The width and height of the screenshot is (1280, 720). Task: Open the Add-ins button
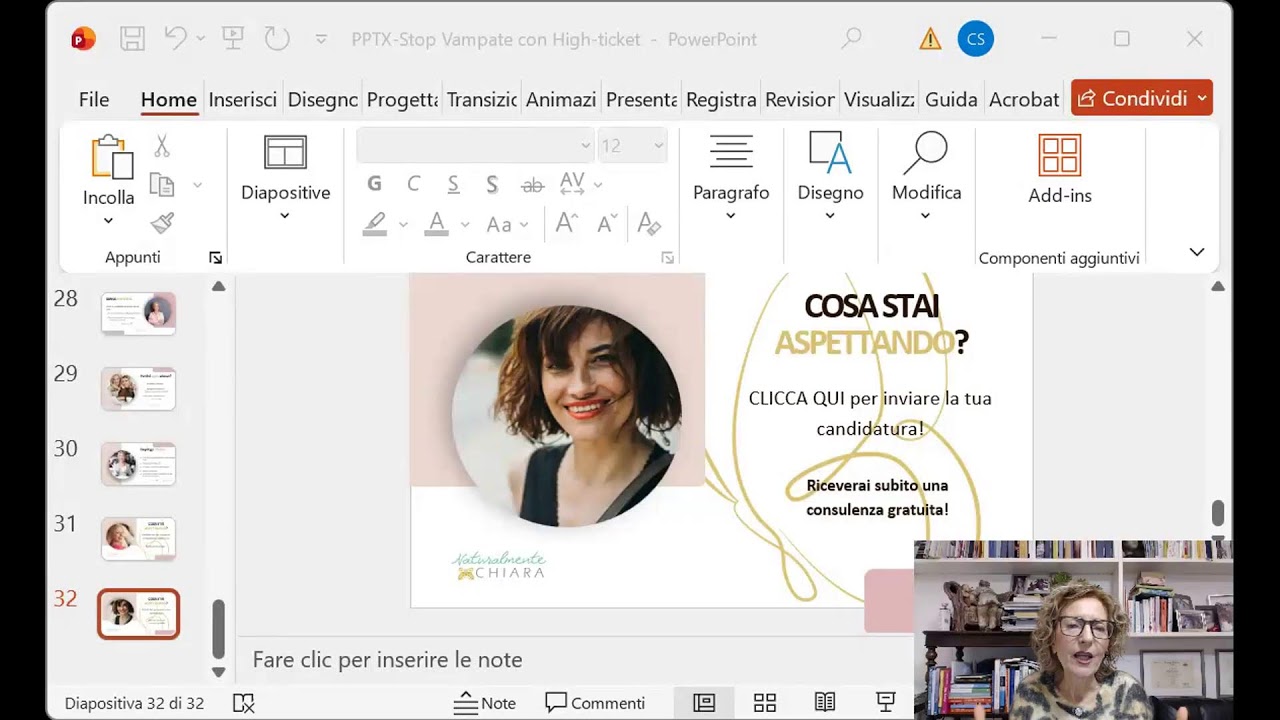tap(1060, 169)
